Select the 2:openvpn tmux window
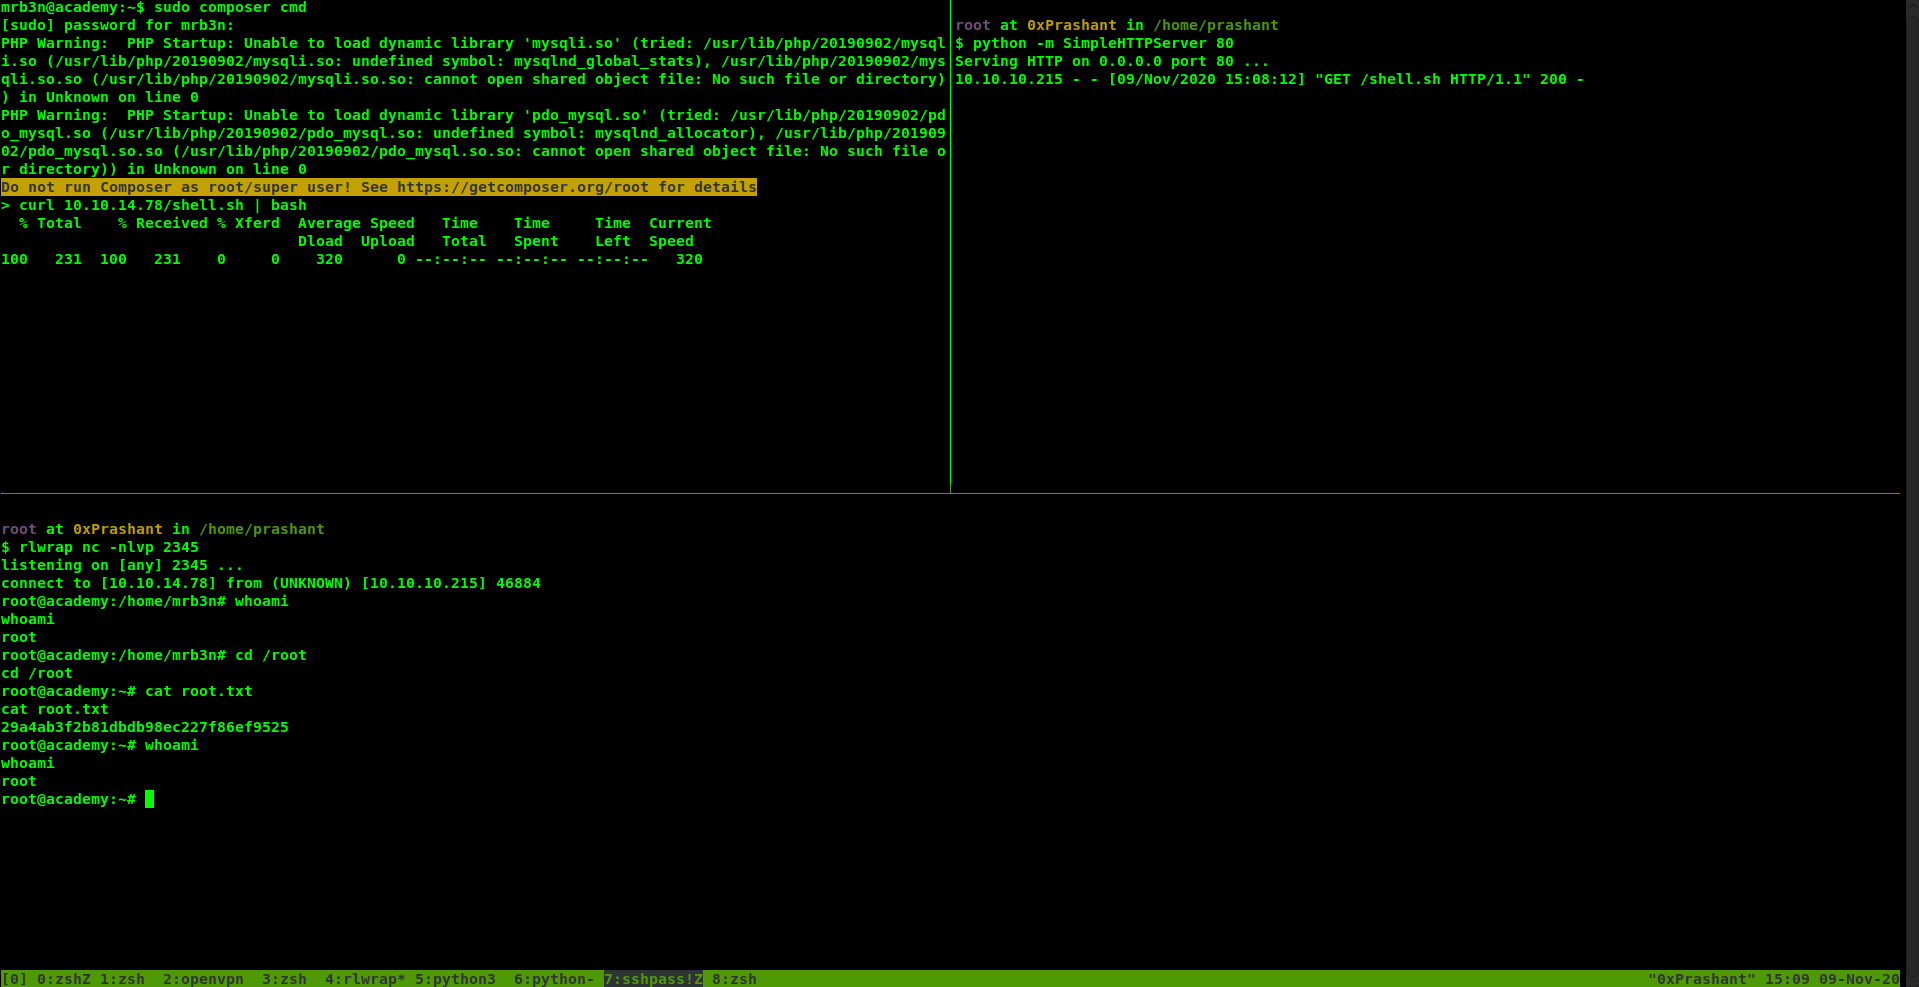 click(203, 979)
